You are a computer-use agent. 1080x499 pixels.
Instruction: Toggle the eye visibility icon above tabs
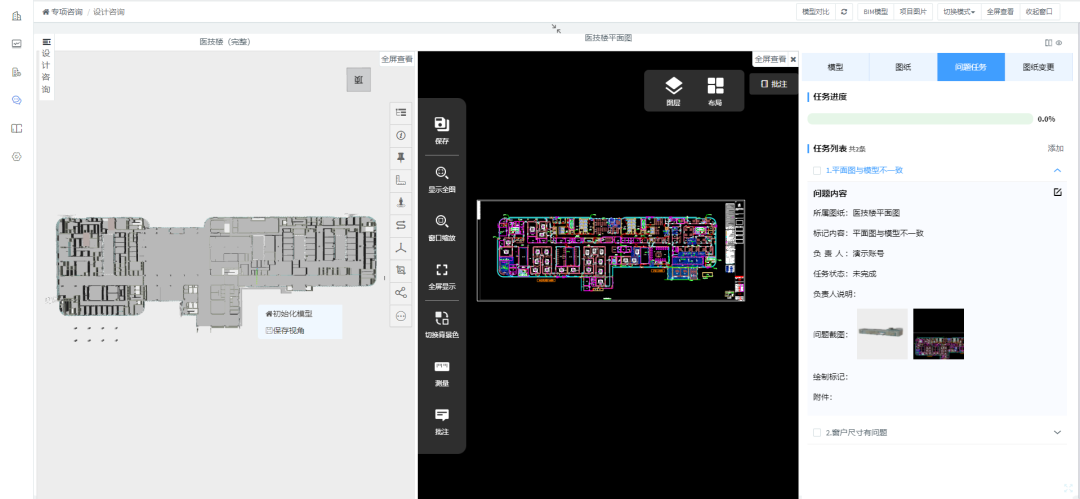1059,43
